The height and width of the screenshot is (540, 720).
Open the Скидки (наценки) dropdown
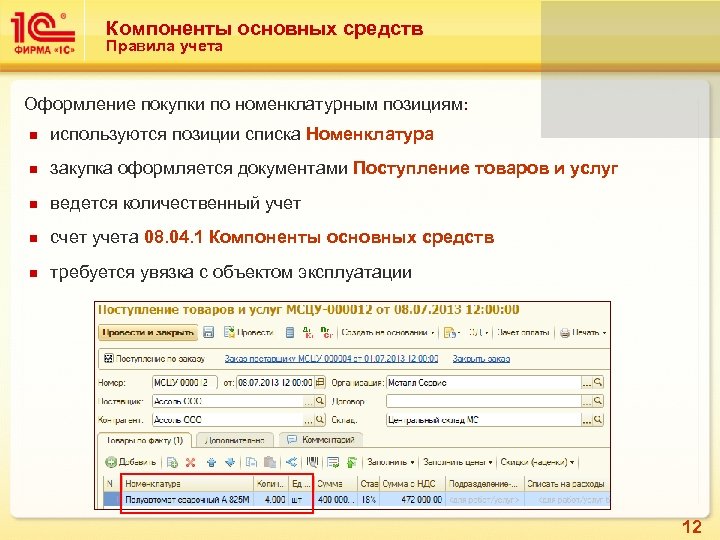(x=537, y=462)
